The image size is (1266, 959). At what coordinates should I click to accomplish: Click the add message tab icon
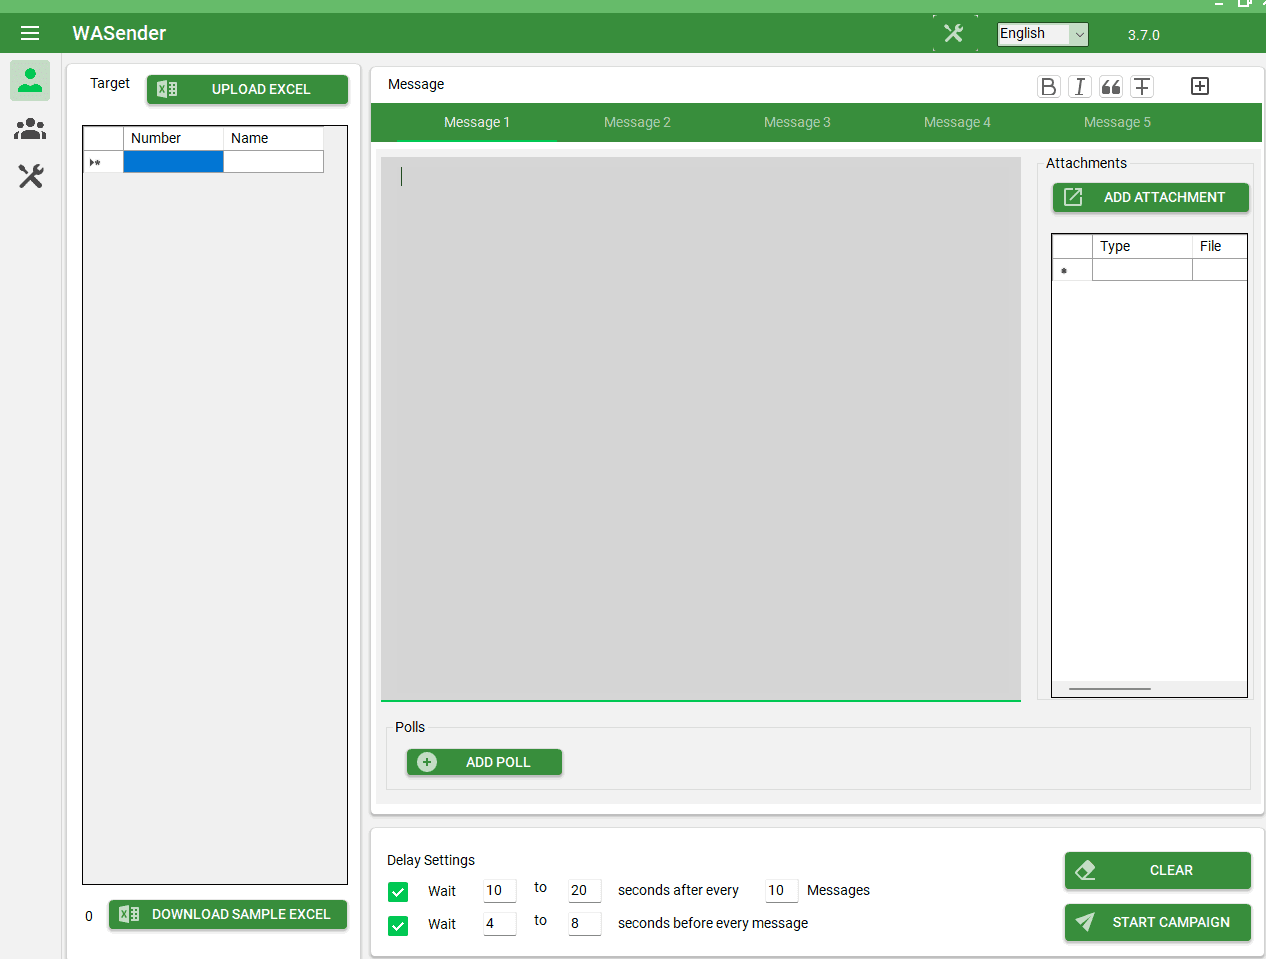pos(1199,86)
